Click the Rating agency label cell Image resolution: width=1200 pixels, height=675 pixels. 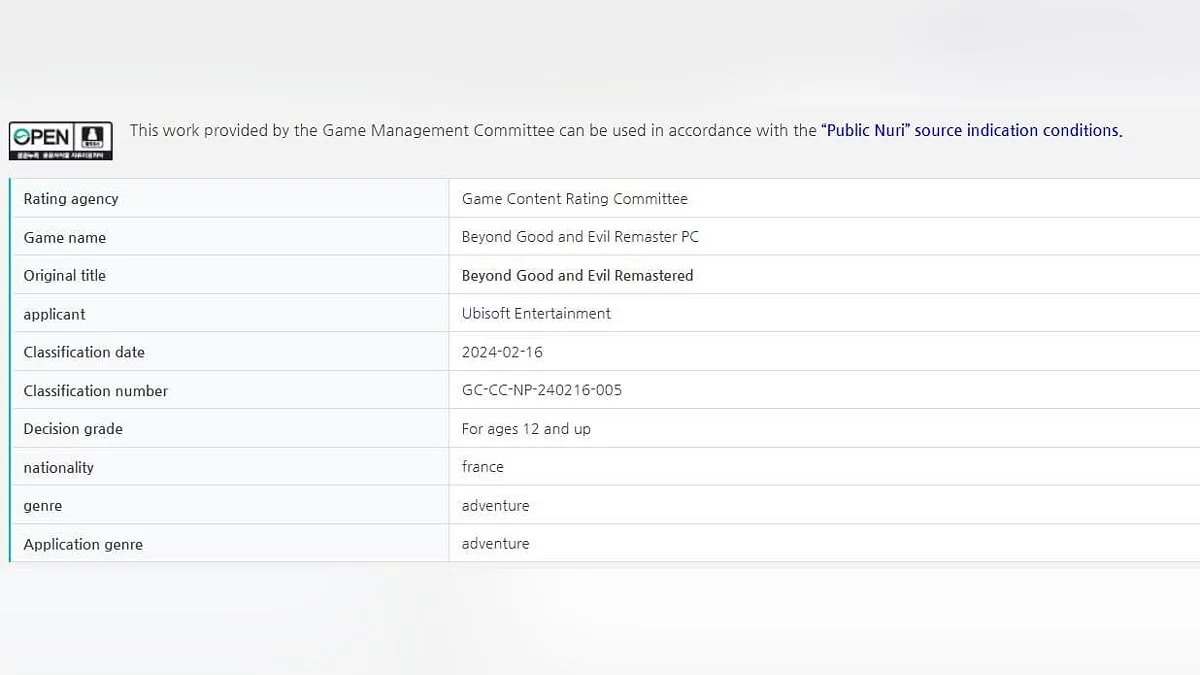pyautogui.click(x=71, y=199)
